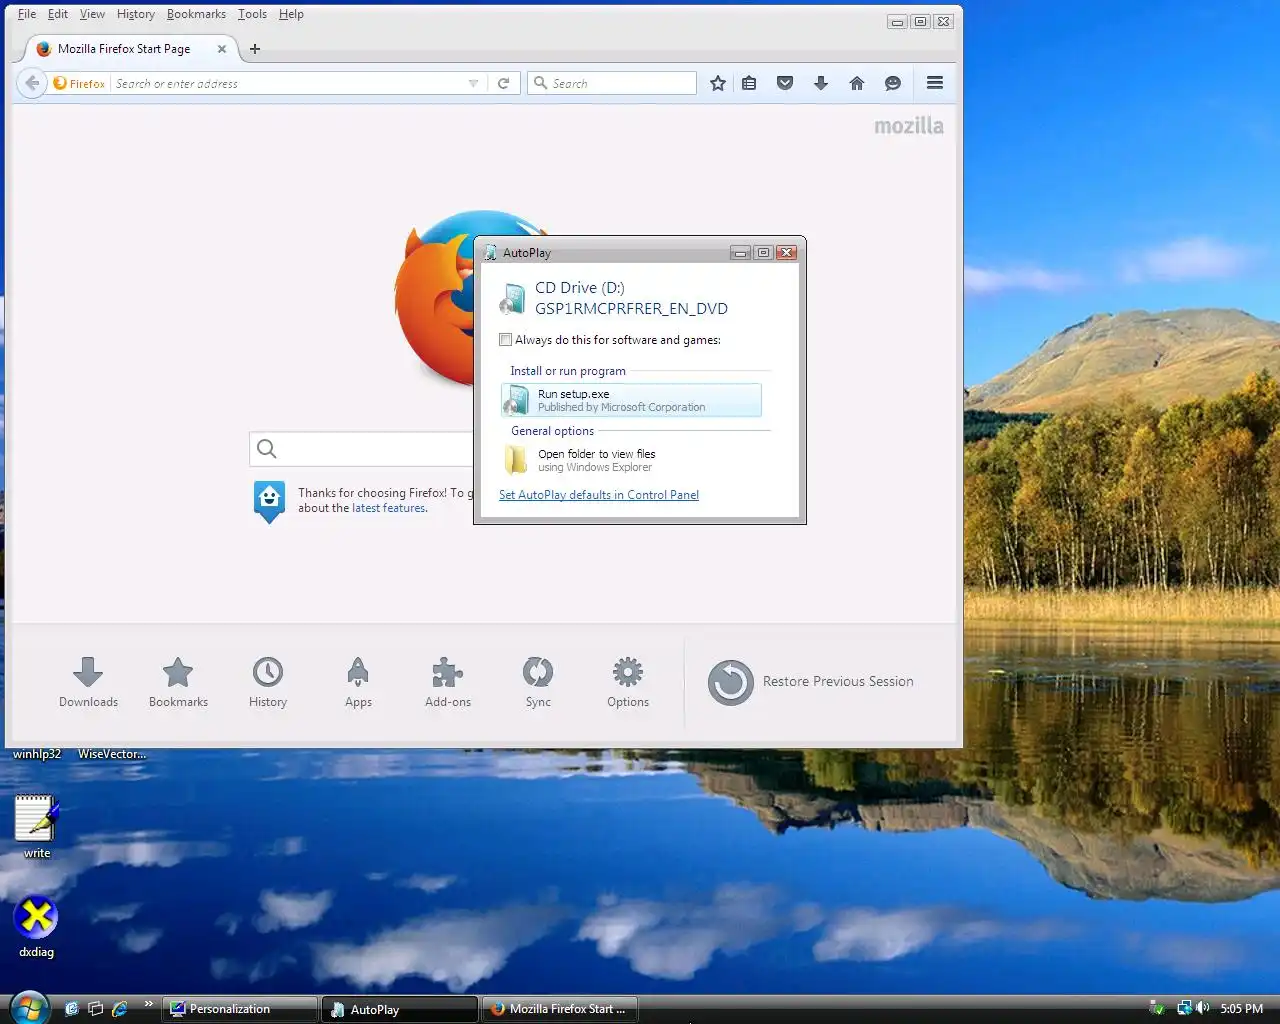This screenshot has height=1024, width=1280.
Task: Click the write desktop shortcut icon
Action: (37, 826)
